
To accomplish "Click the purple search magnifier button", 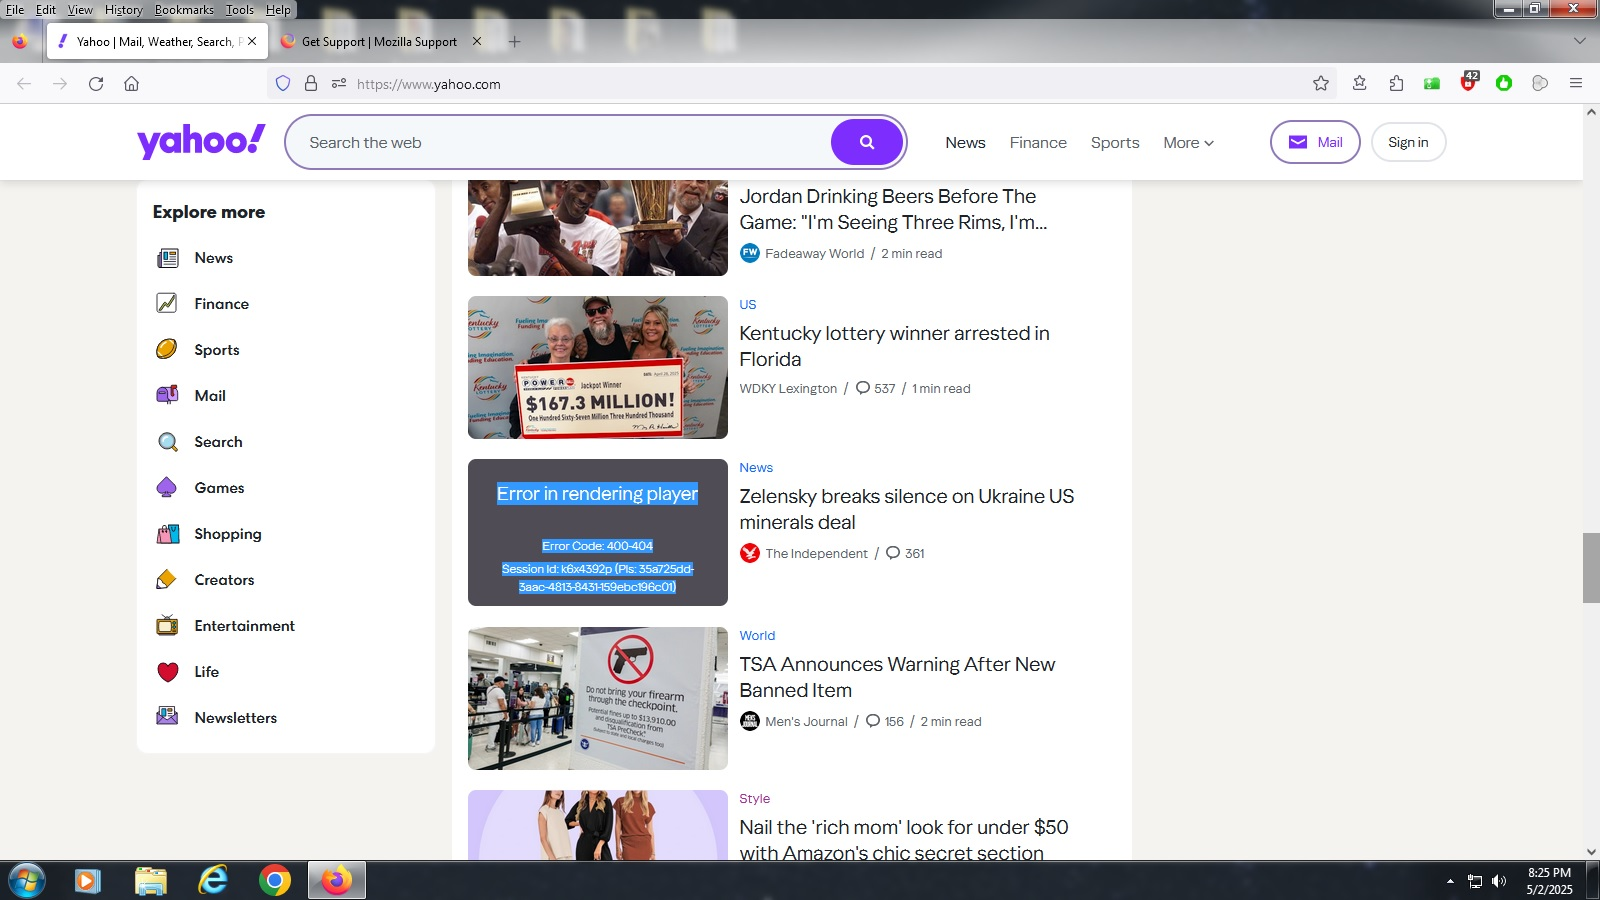I will point(867,142).
